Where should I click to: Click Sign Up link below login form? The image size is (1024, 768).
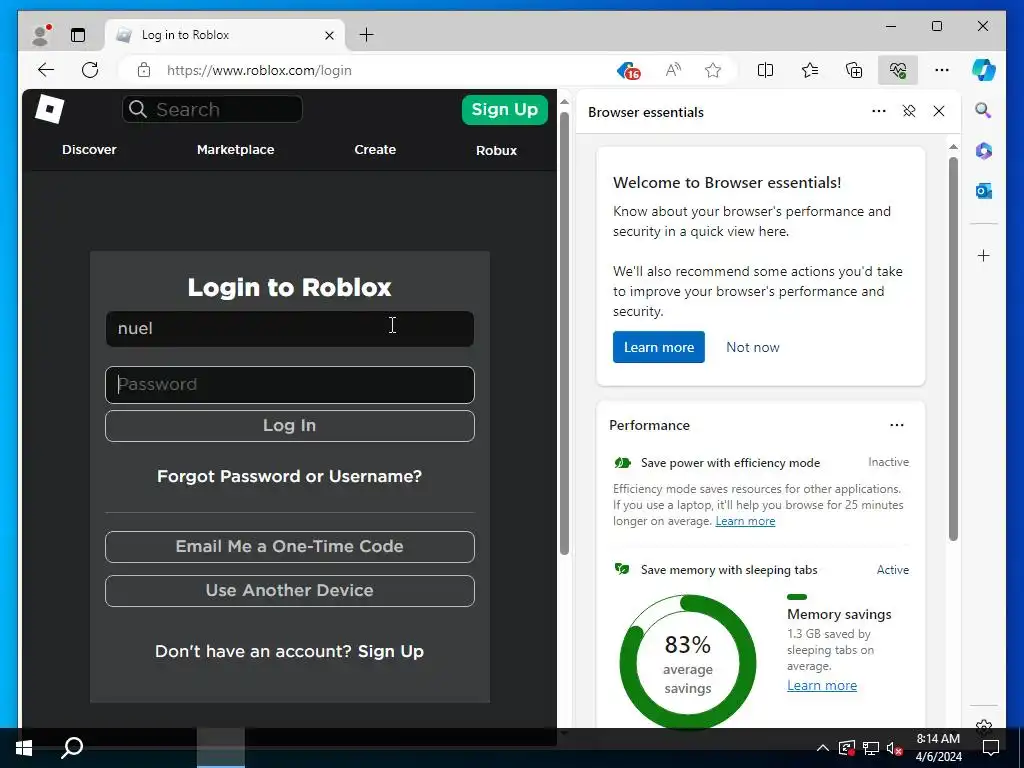(391, 651)
